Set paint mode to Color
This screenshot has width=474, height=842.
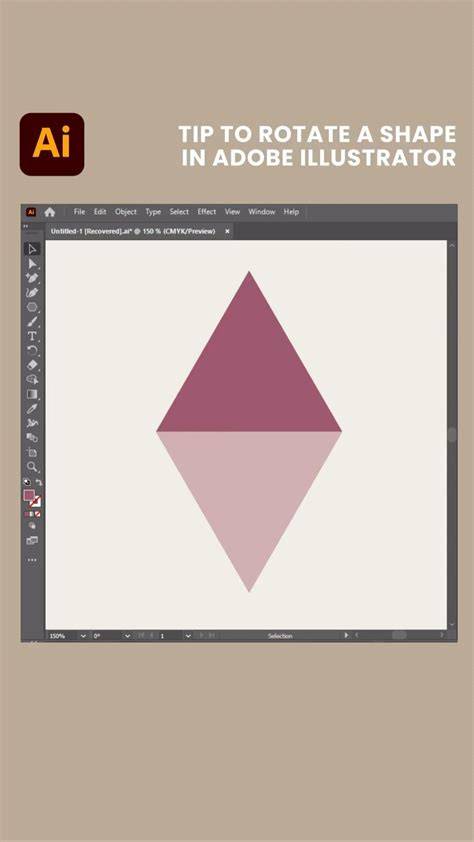[26, 514]
